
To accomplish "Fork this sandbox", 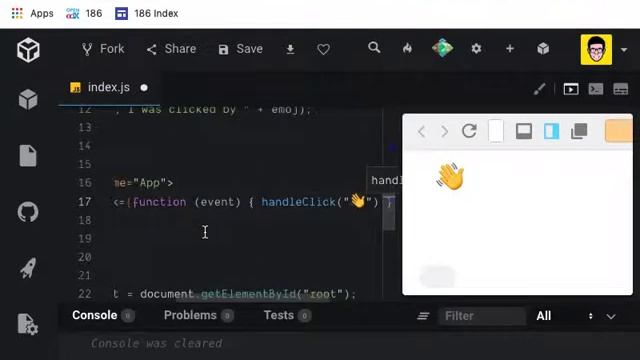I will (x=103, y=49).
